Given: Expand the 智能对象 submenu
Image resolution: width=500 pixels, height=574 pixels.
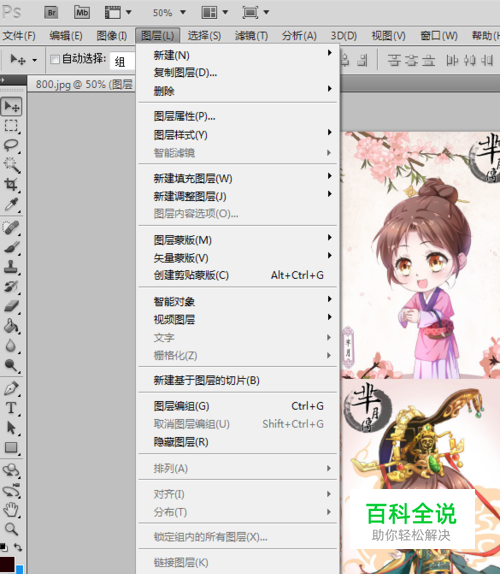Looking at the screenshot, I should pyautogui.click(x=238, y=302).
